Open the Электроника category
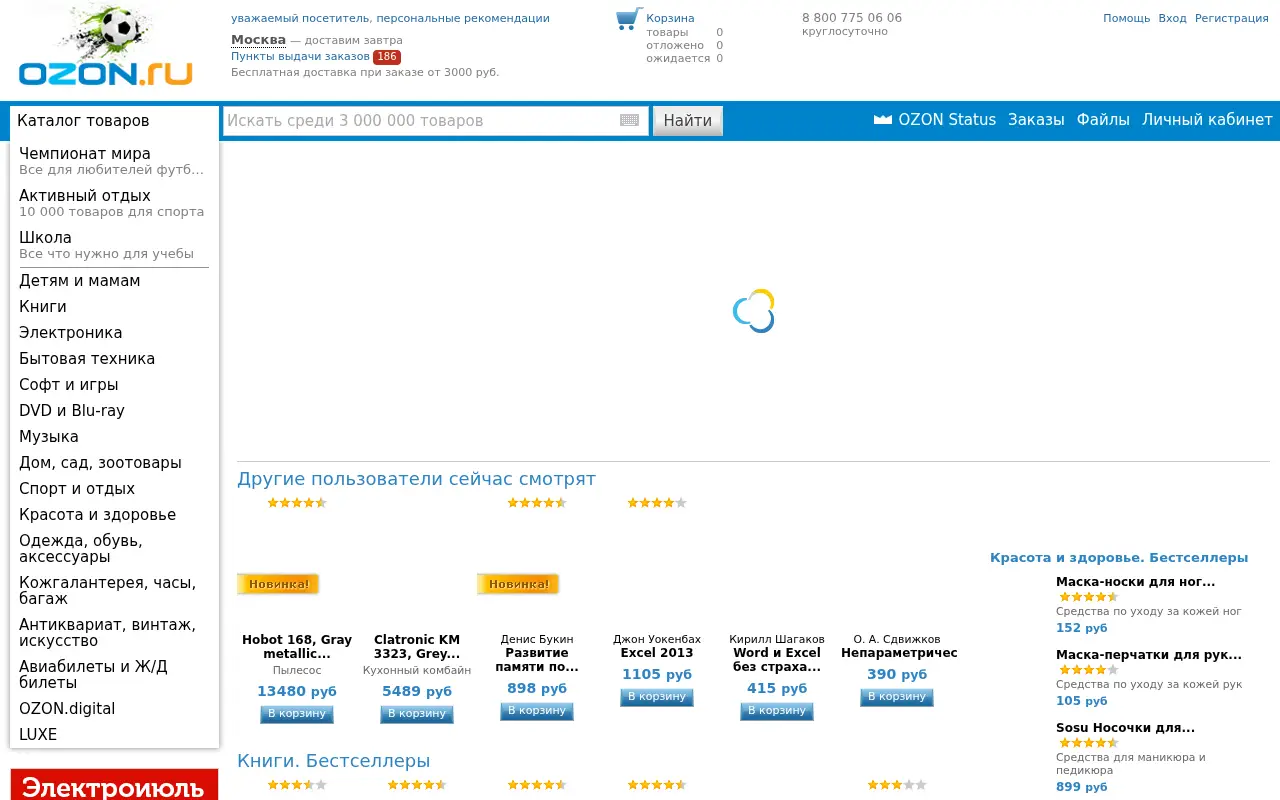1280x800 pixels. [71, 333]
